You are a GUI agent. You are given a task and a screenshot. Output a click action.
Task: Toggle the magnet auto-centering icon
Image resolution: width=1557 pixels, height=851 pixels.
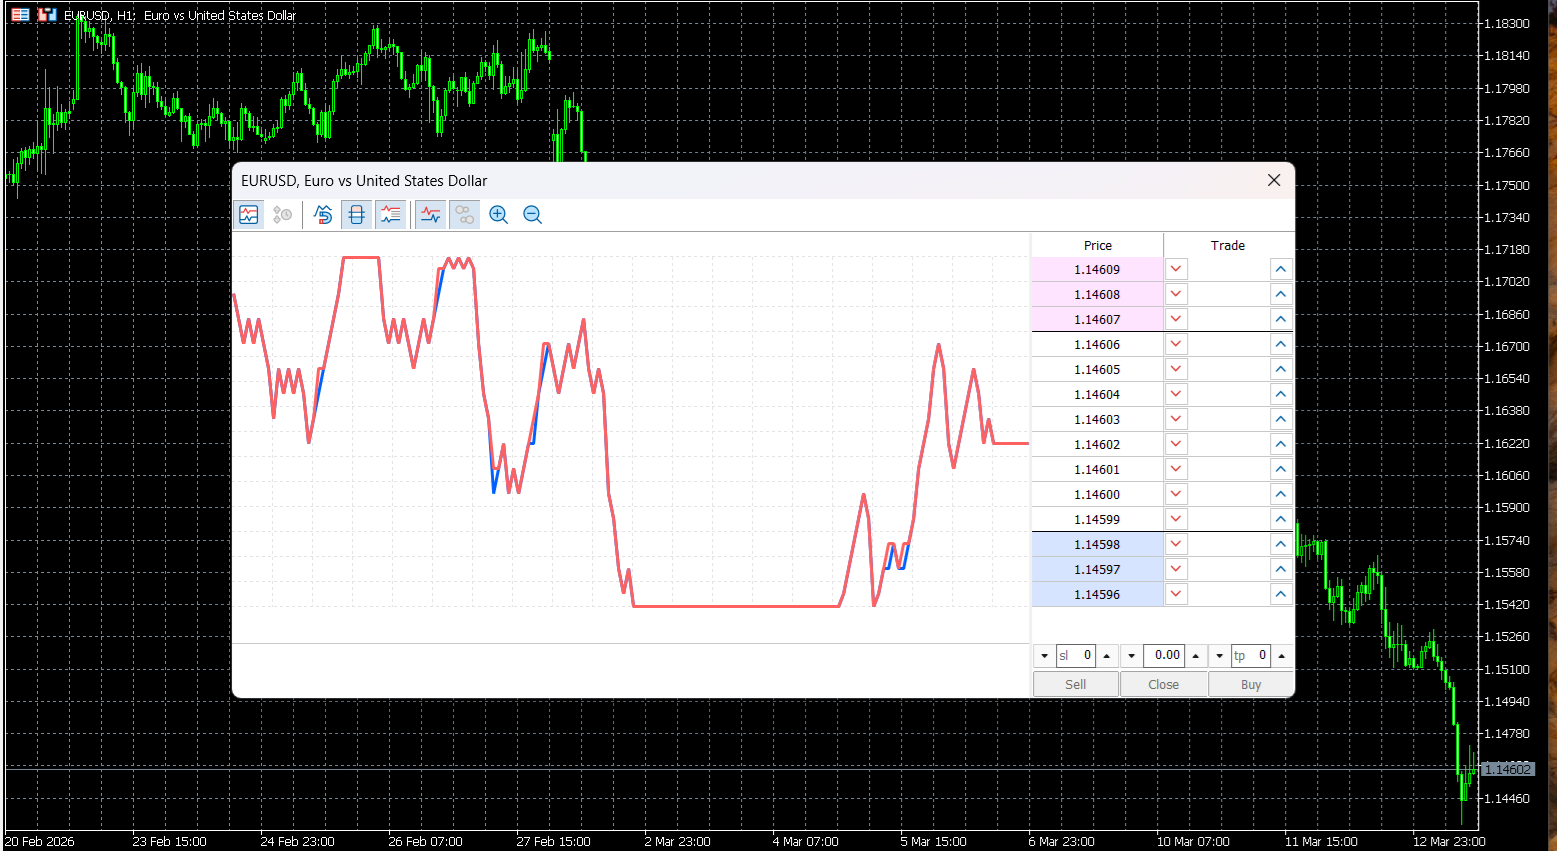click(x=323, y=214)
